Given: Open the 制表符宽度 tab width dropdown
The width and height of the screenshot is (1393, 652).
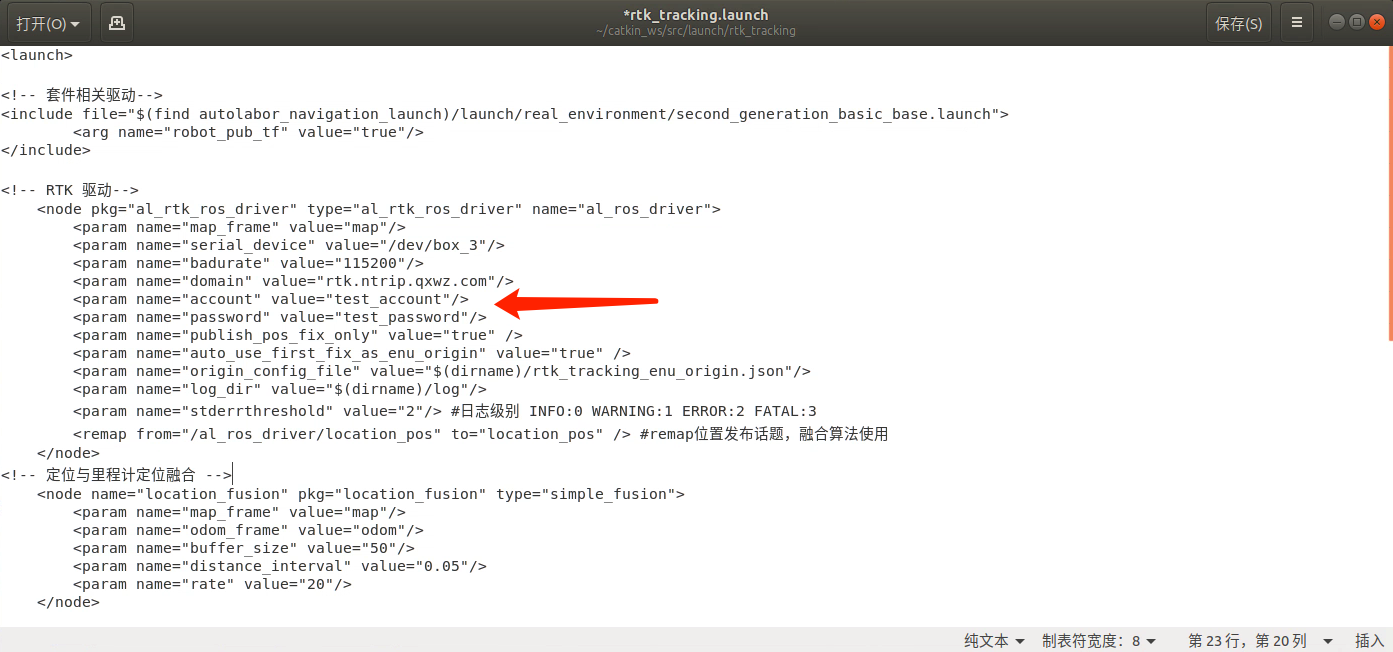Looking at the screenshot, I should click(1099, 640).
